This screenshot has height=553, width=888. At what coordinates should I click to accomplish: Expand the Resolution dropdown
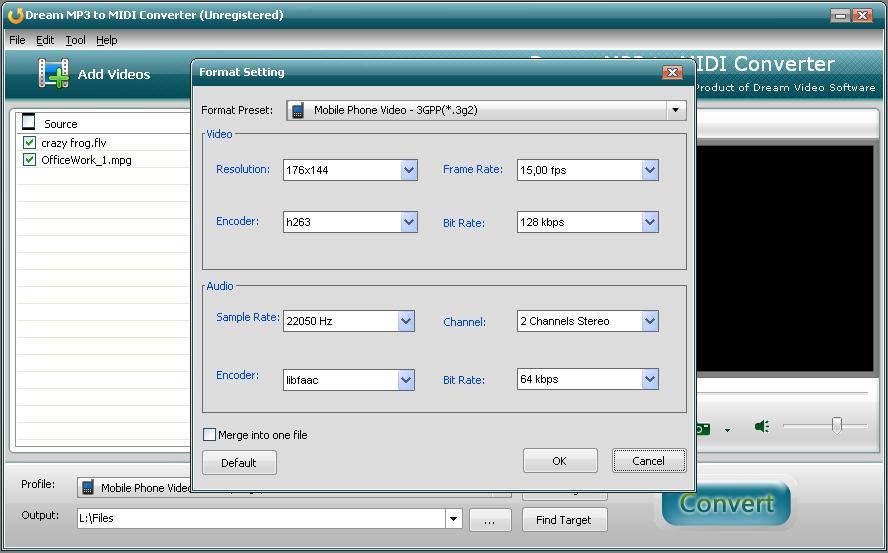[x=409, y=170]
